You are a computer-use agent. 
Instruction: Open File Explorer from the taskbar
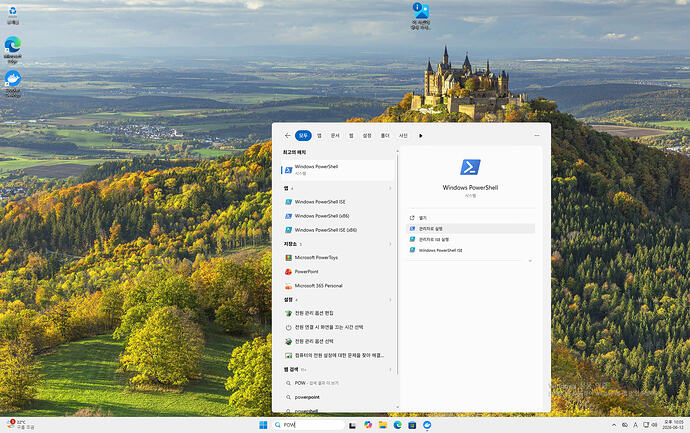pyautogui.click(x=383, y=425)
